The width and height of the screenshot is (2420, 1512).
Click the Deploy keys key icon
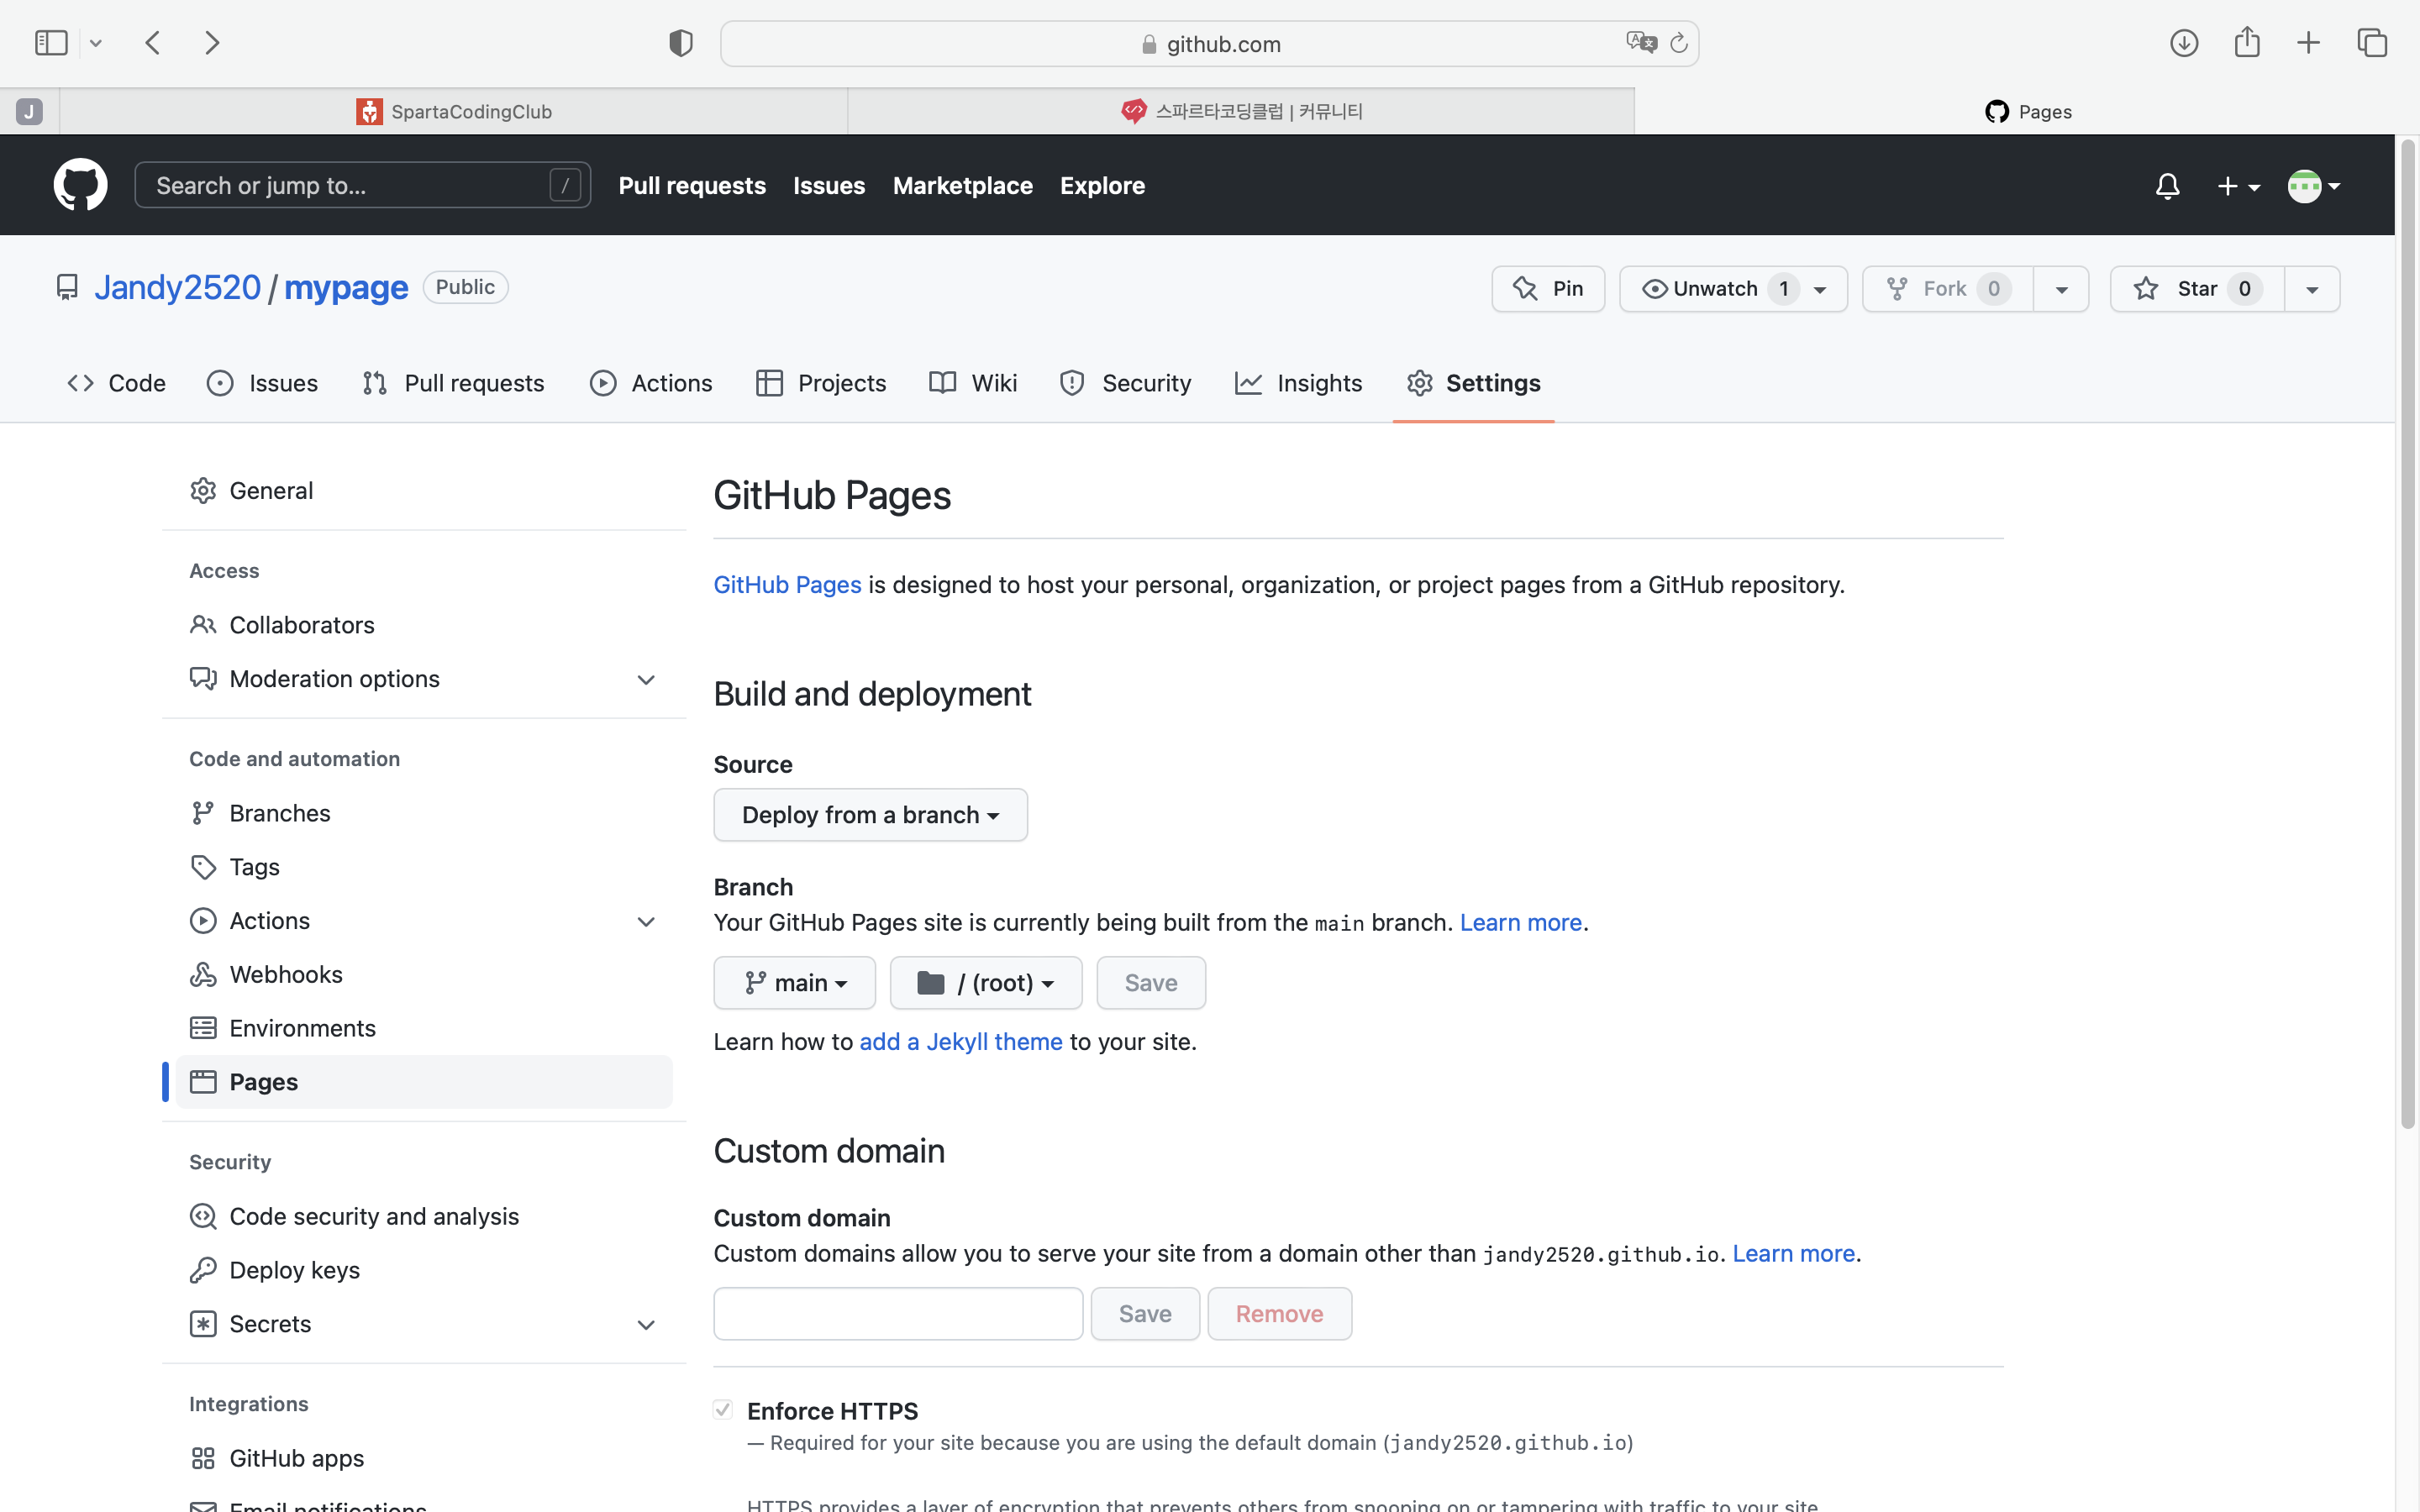coord(203,1270)
